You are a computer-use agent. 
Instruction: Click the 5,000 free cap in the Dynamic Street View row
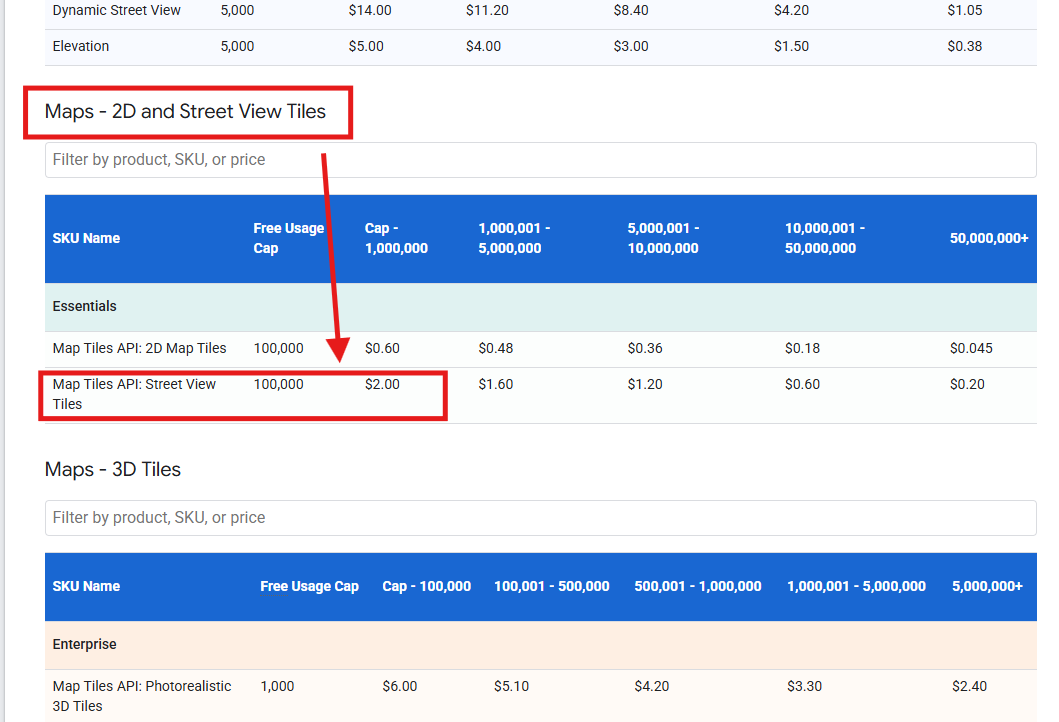click(237, 11)
